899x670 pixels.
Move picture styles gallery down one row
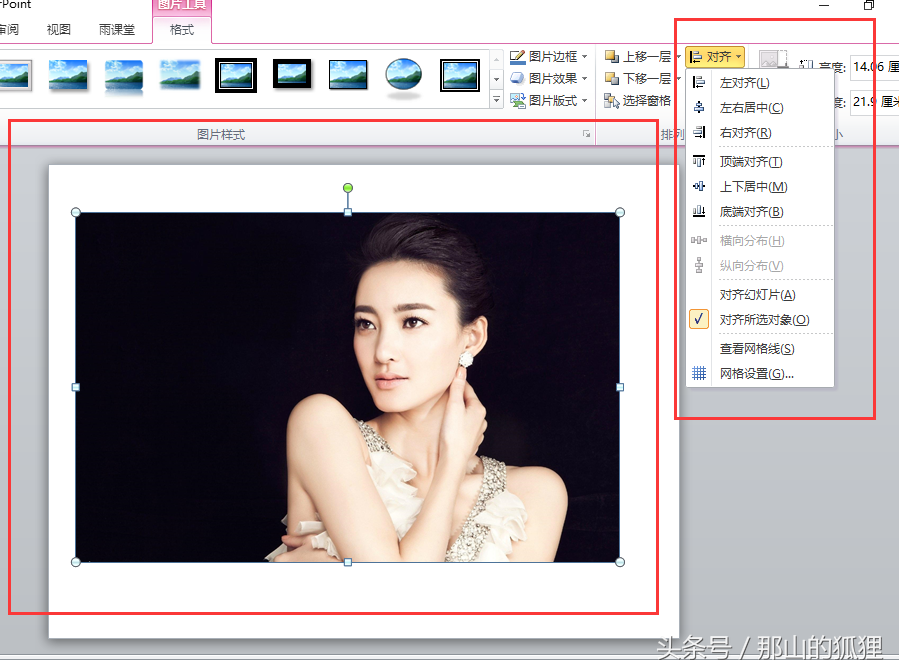coord(497,79)
